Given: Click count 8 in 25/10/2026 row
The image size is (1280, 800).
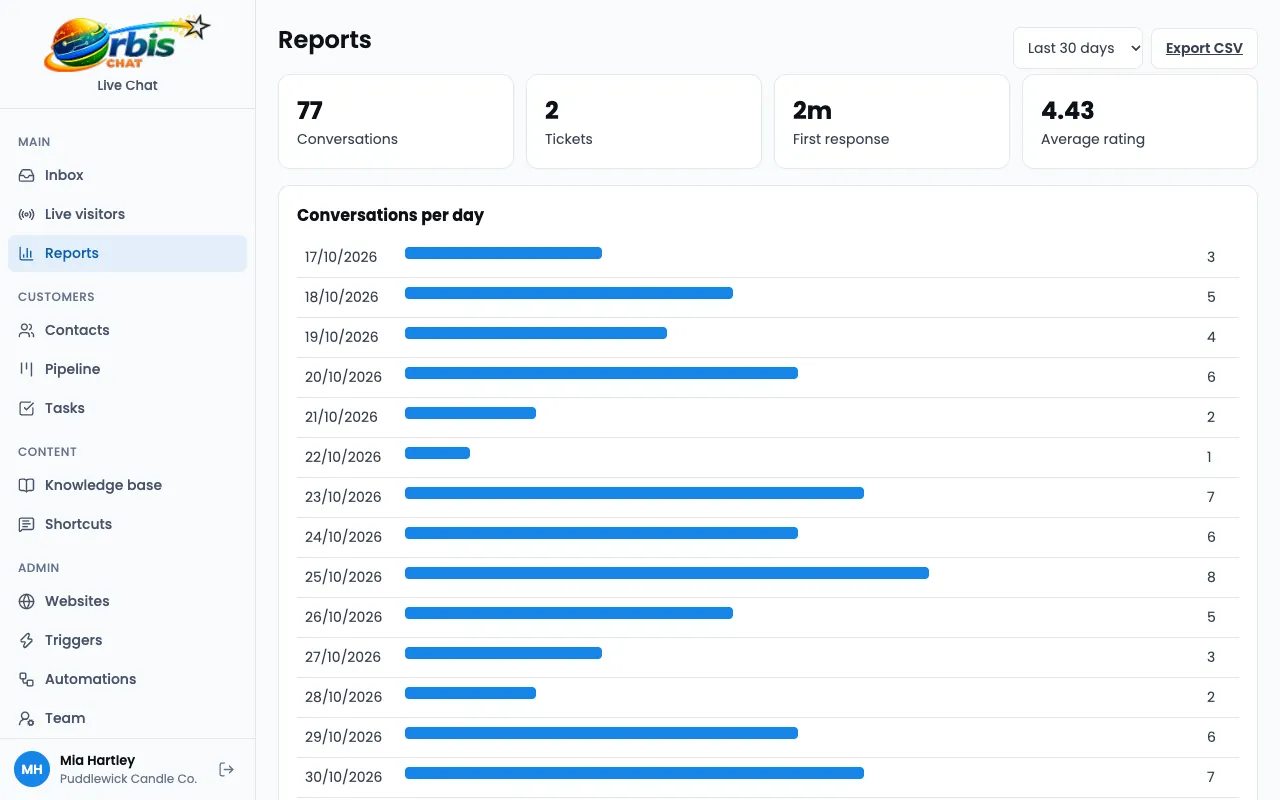Looking at the screenshot, I should tap(1211, 577).
